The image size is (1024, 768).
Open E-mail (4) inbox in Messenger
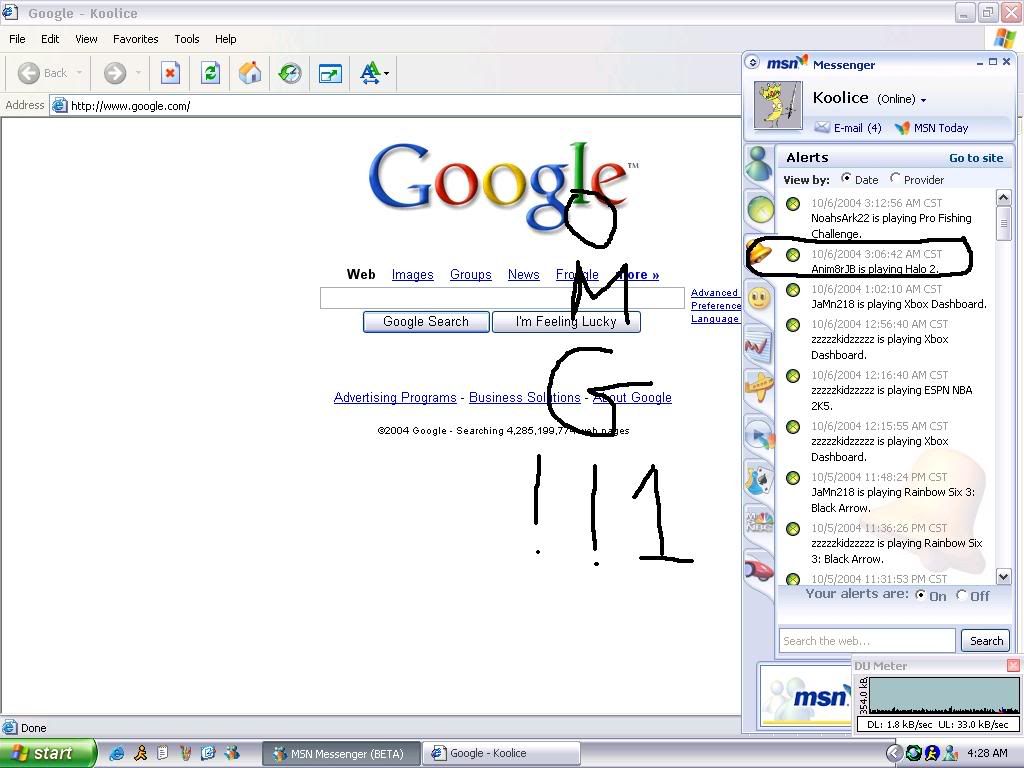(x=848, y=128)
